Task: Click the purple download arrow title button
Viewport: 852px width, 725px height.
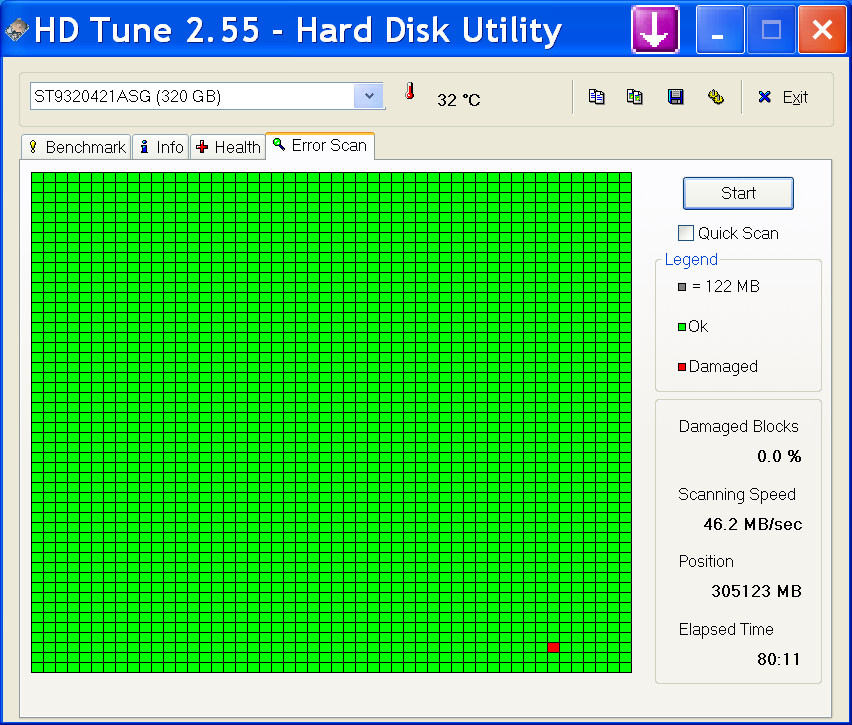Action: [655, 29]
